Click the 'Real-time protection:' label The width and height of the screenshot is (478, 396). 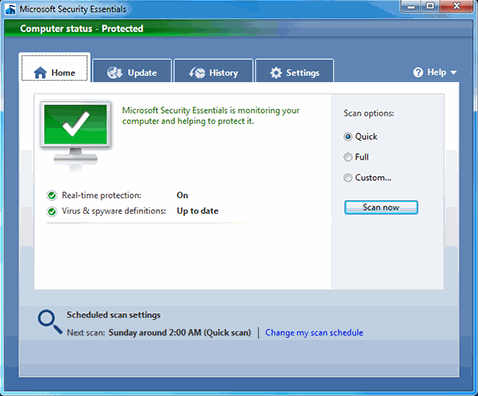[101, 195]
